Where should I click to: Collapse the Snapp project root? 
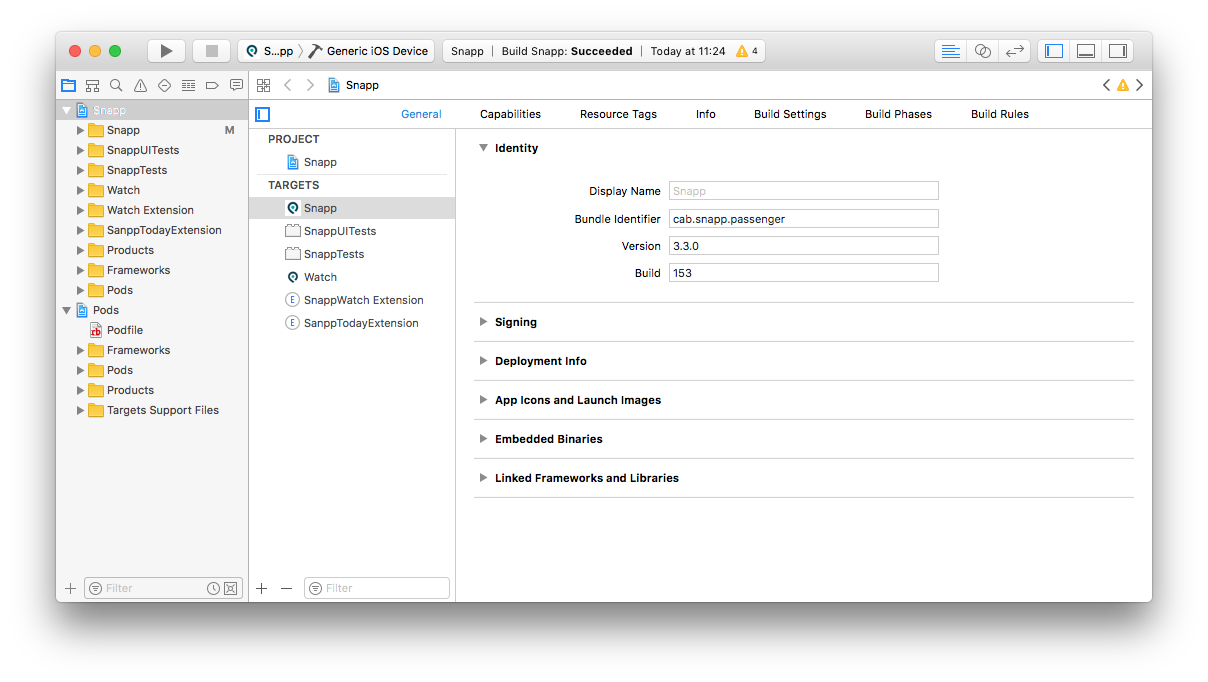pyautogui.click(x=67, y=110)
